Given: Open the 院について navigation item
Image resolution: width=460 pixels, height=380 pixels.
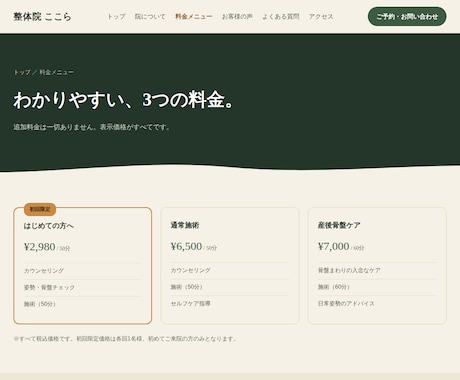Looking at the screenshot, I should point(150,16).
